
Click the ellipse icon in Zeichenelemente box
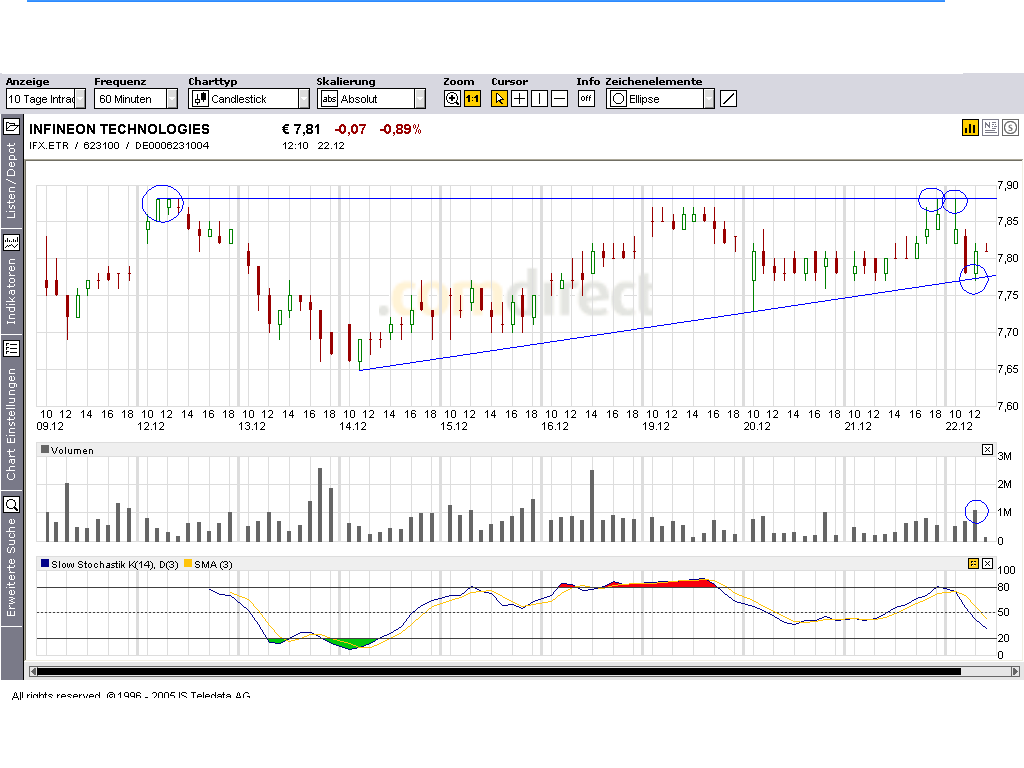point(618,99)
